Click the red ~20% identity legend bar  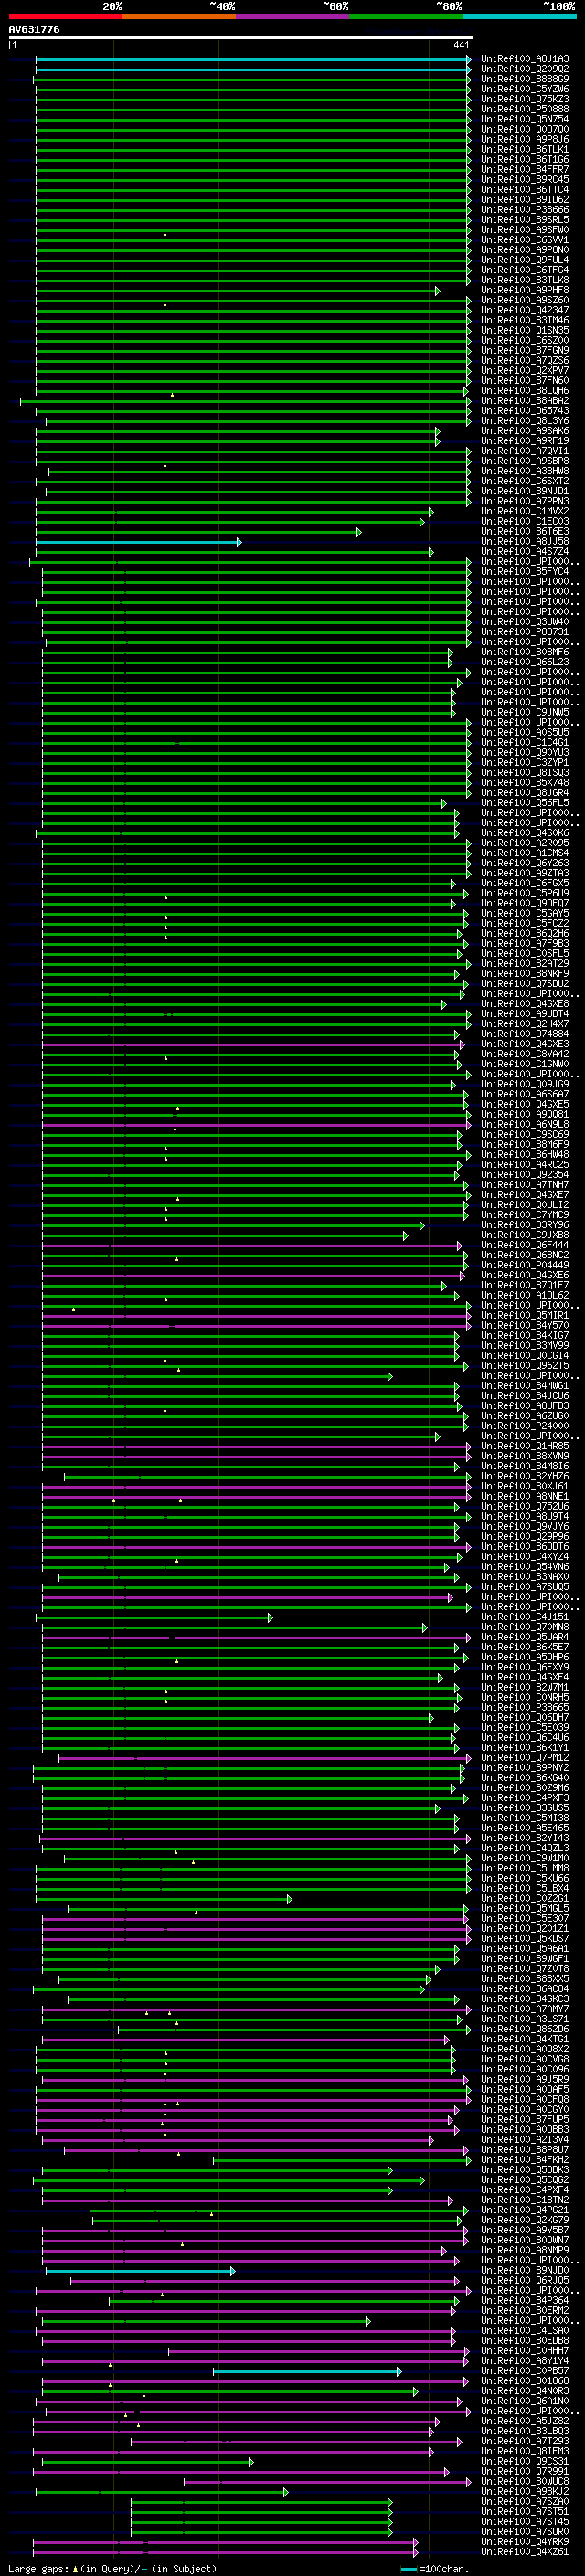coord(65,16)
